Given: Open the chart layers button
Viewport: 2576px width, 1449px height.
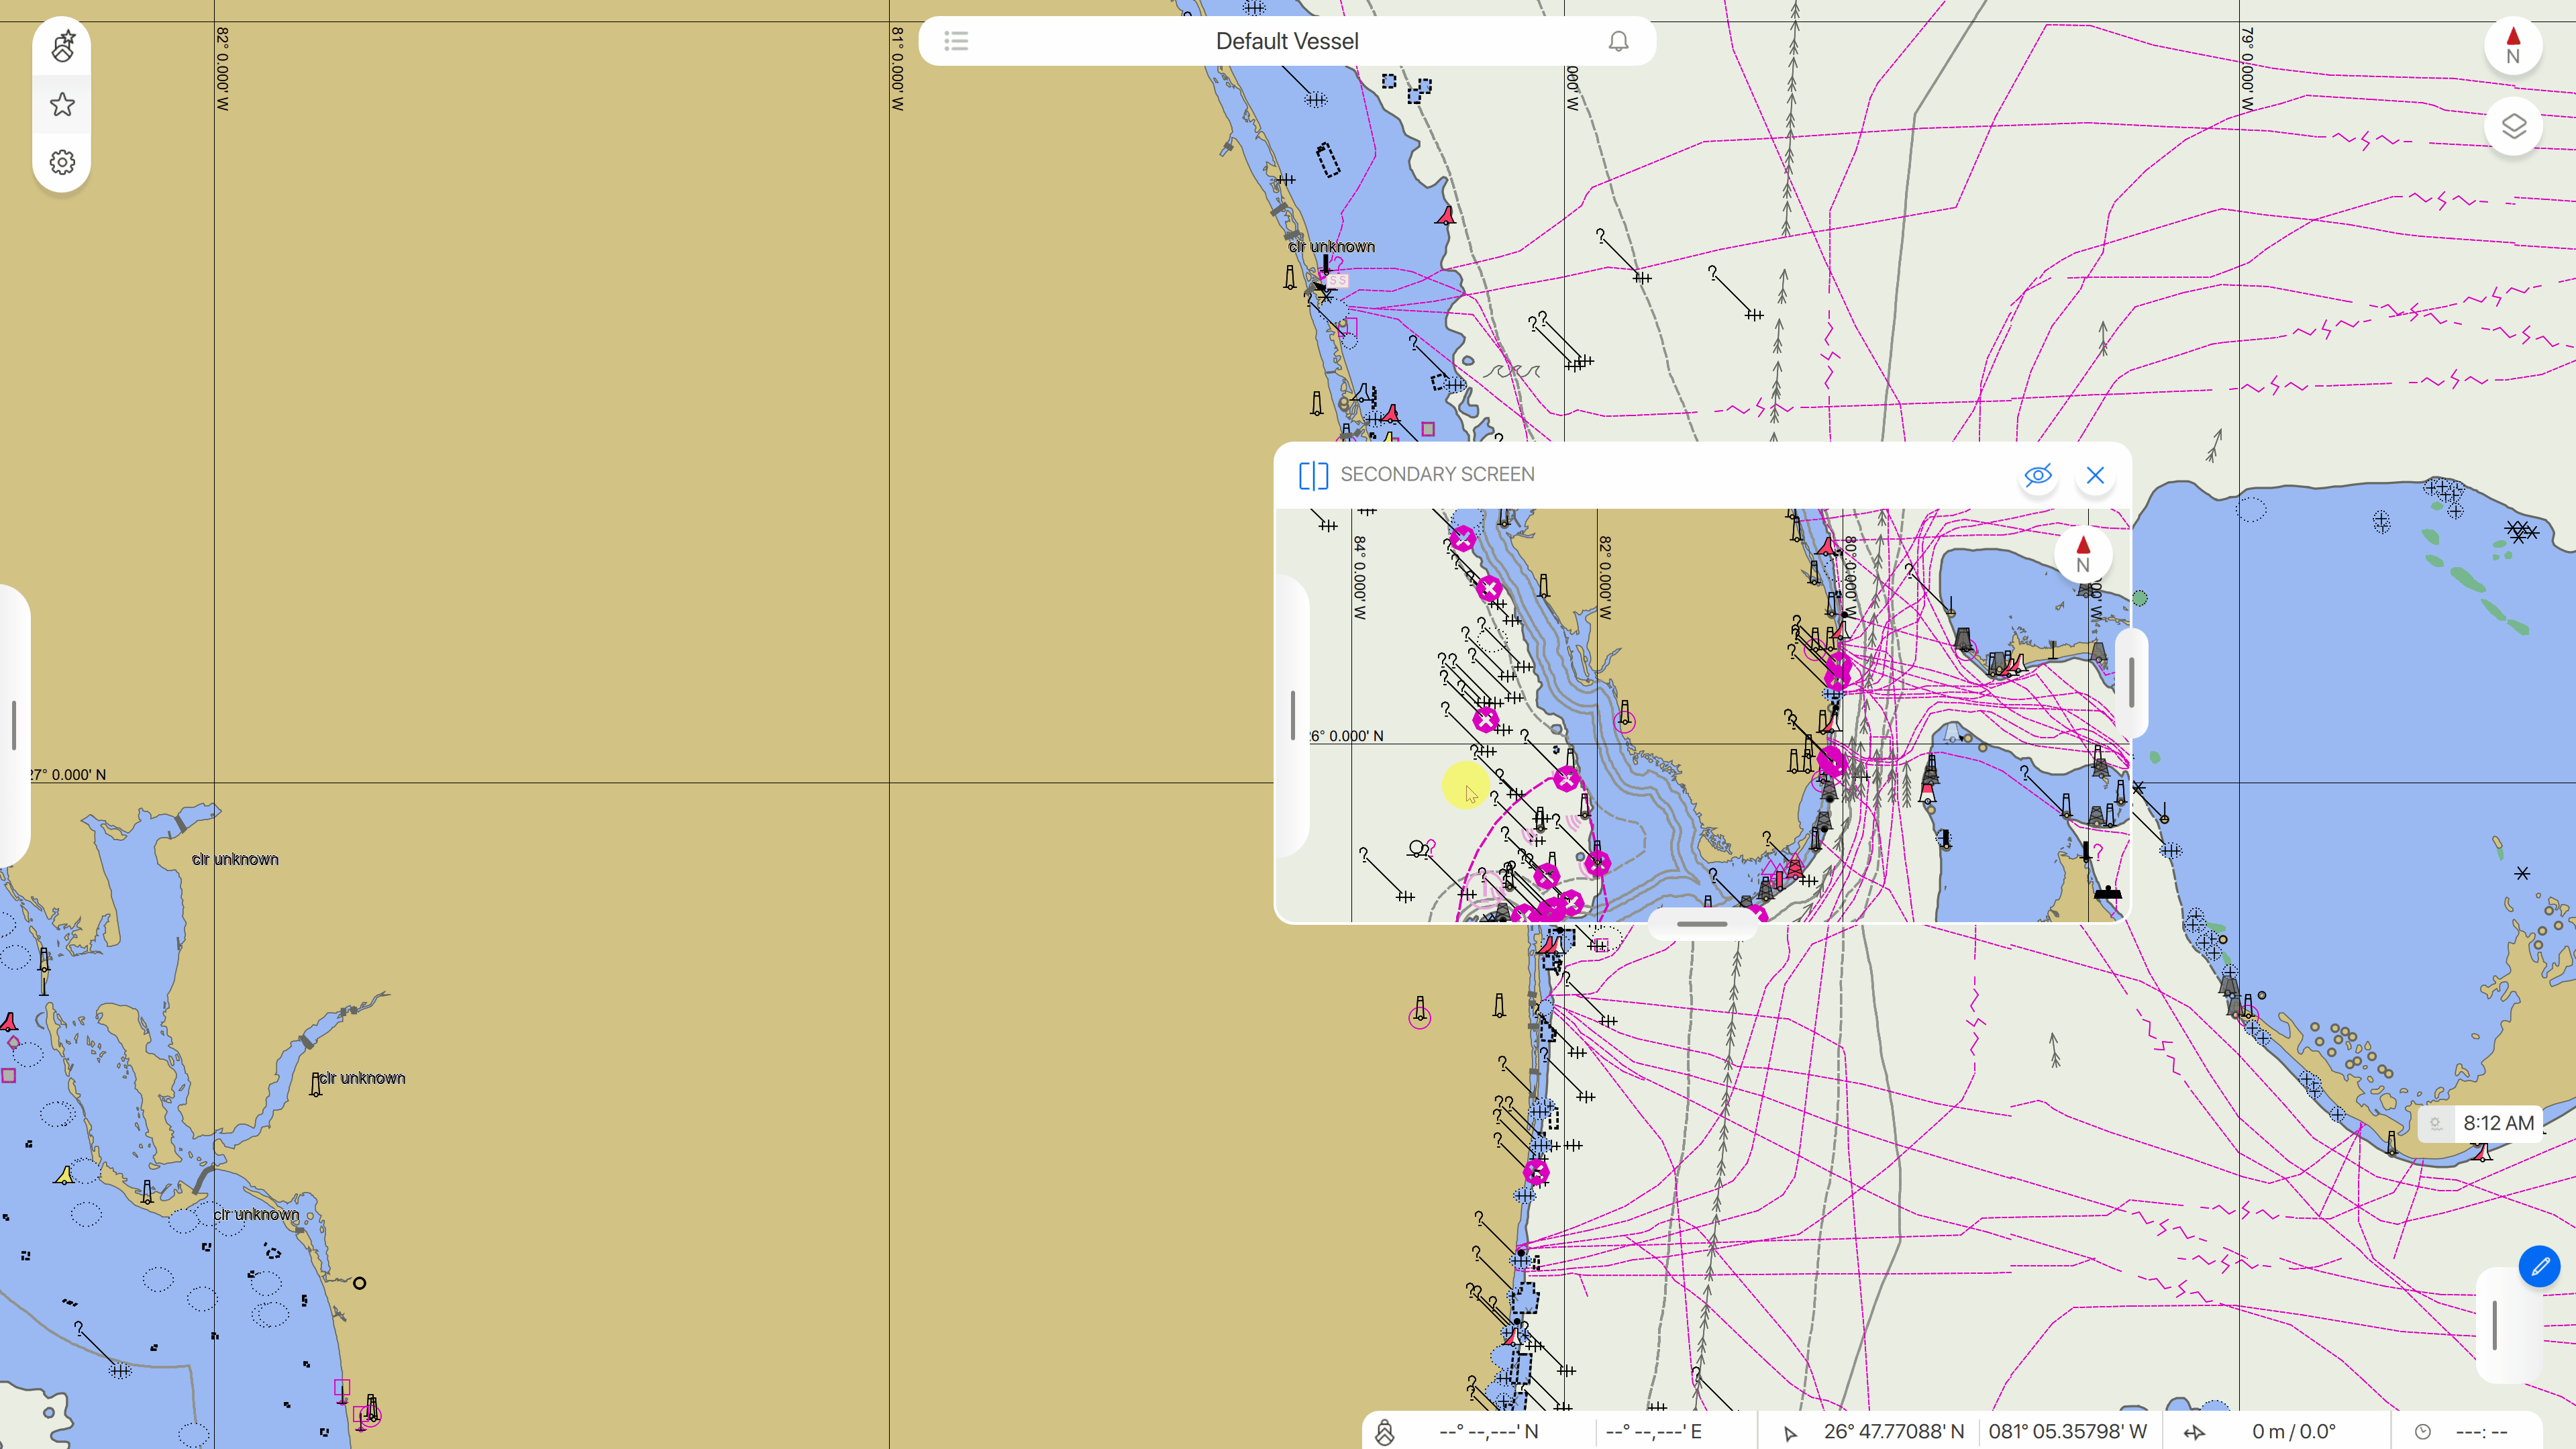Looking at the screenshot, I should 2512,126.
